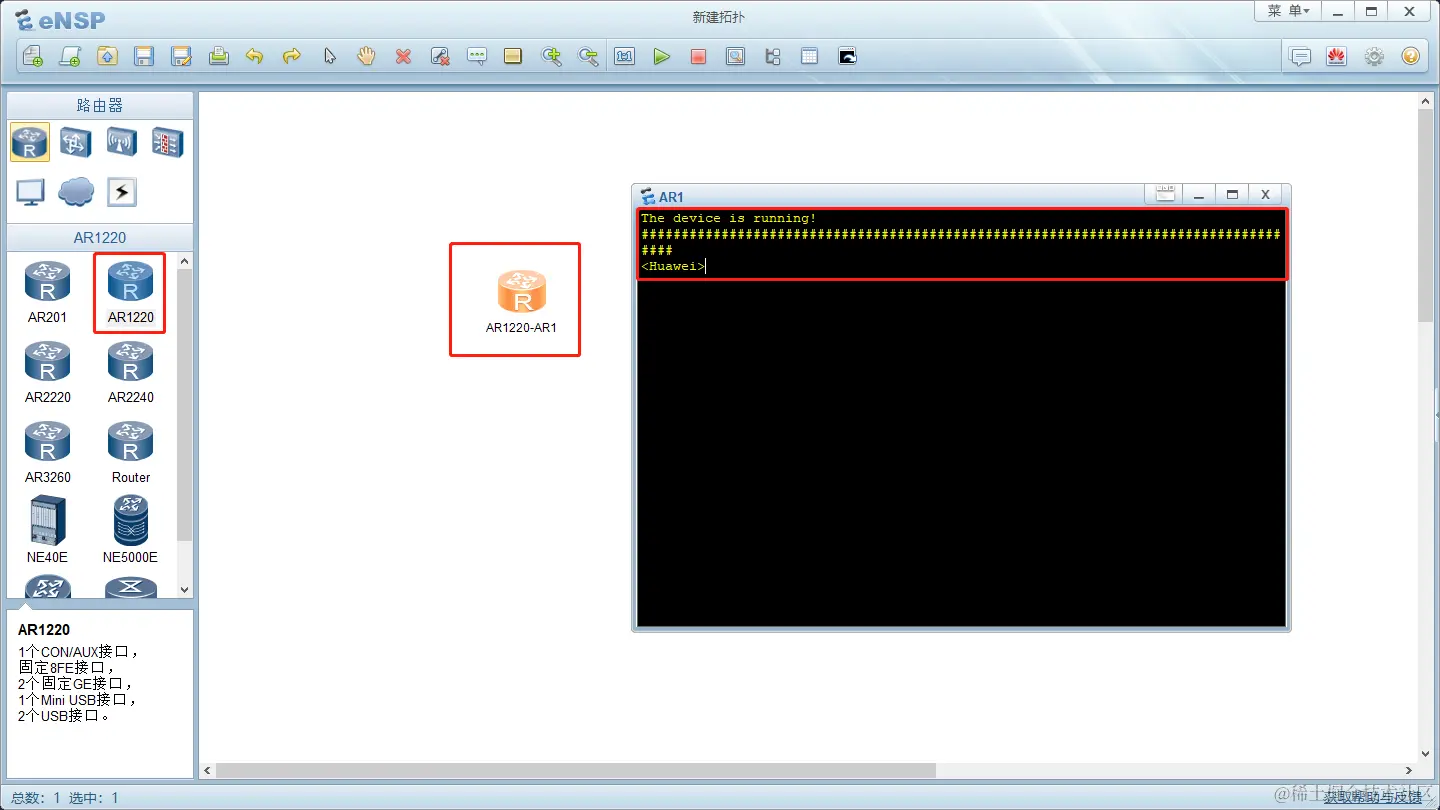1440x810 pixels.
Task: Click the AR1 window settings icon
Action: click(1164, 195)
